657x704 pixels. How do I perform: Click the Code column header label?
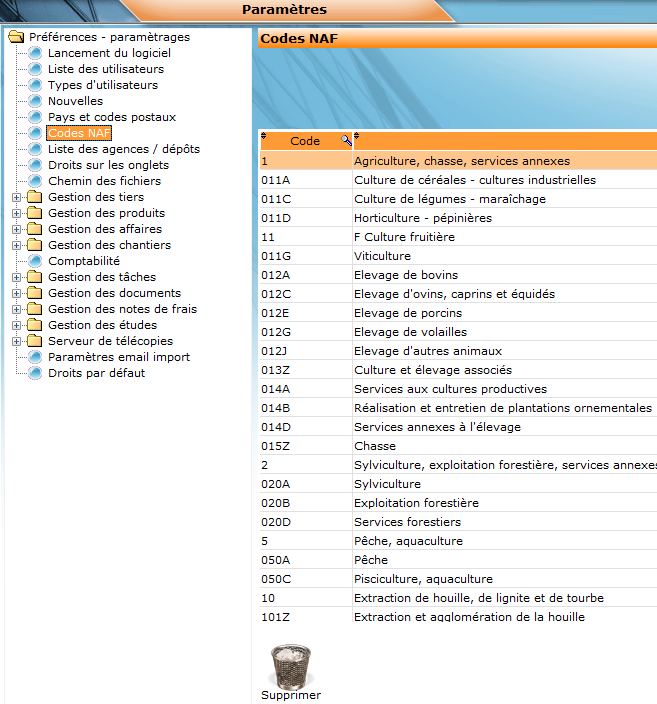tap(305, 141)
